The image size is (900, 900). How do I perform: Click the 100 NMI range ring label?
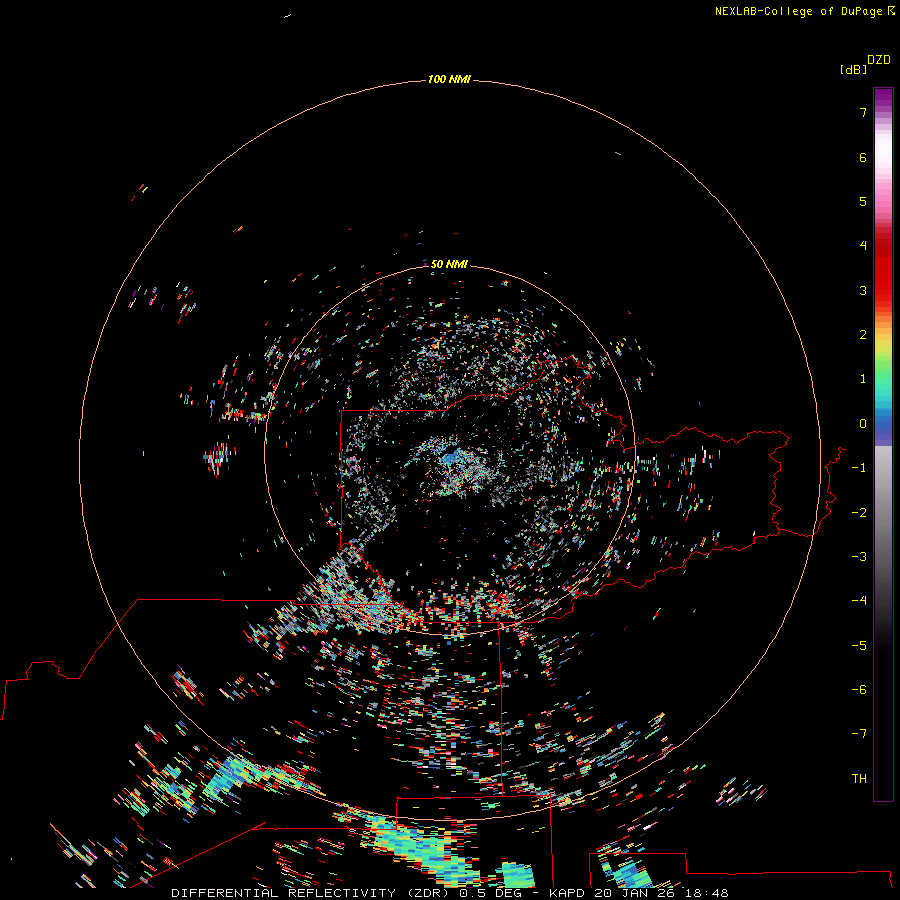coord(449,79)
